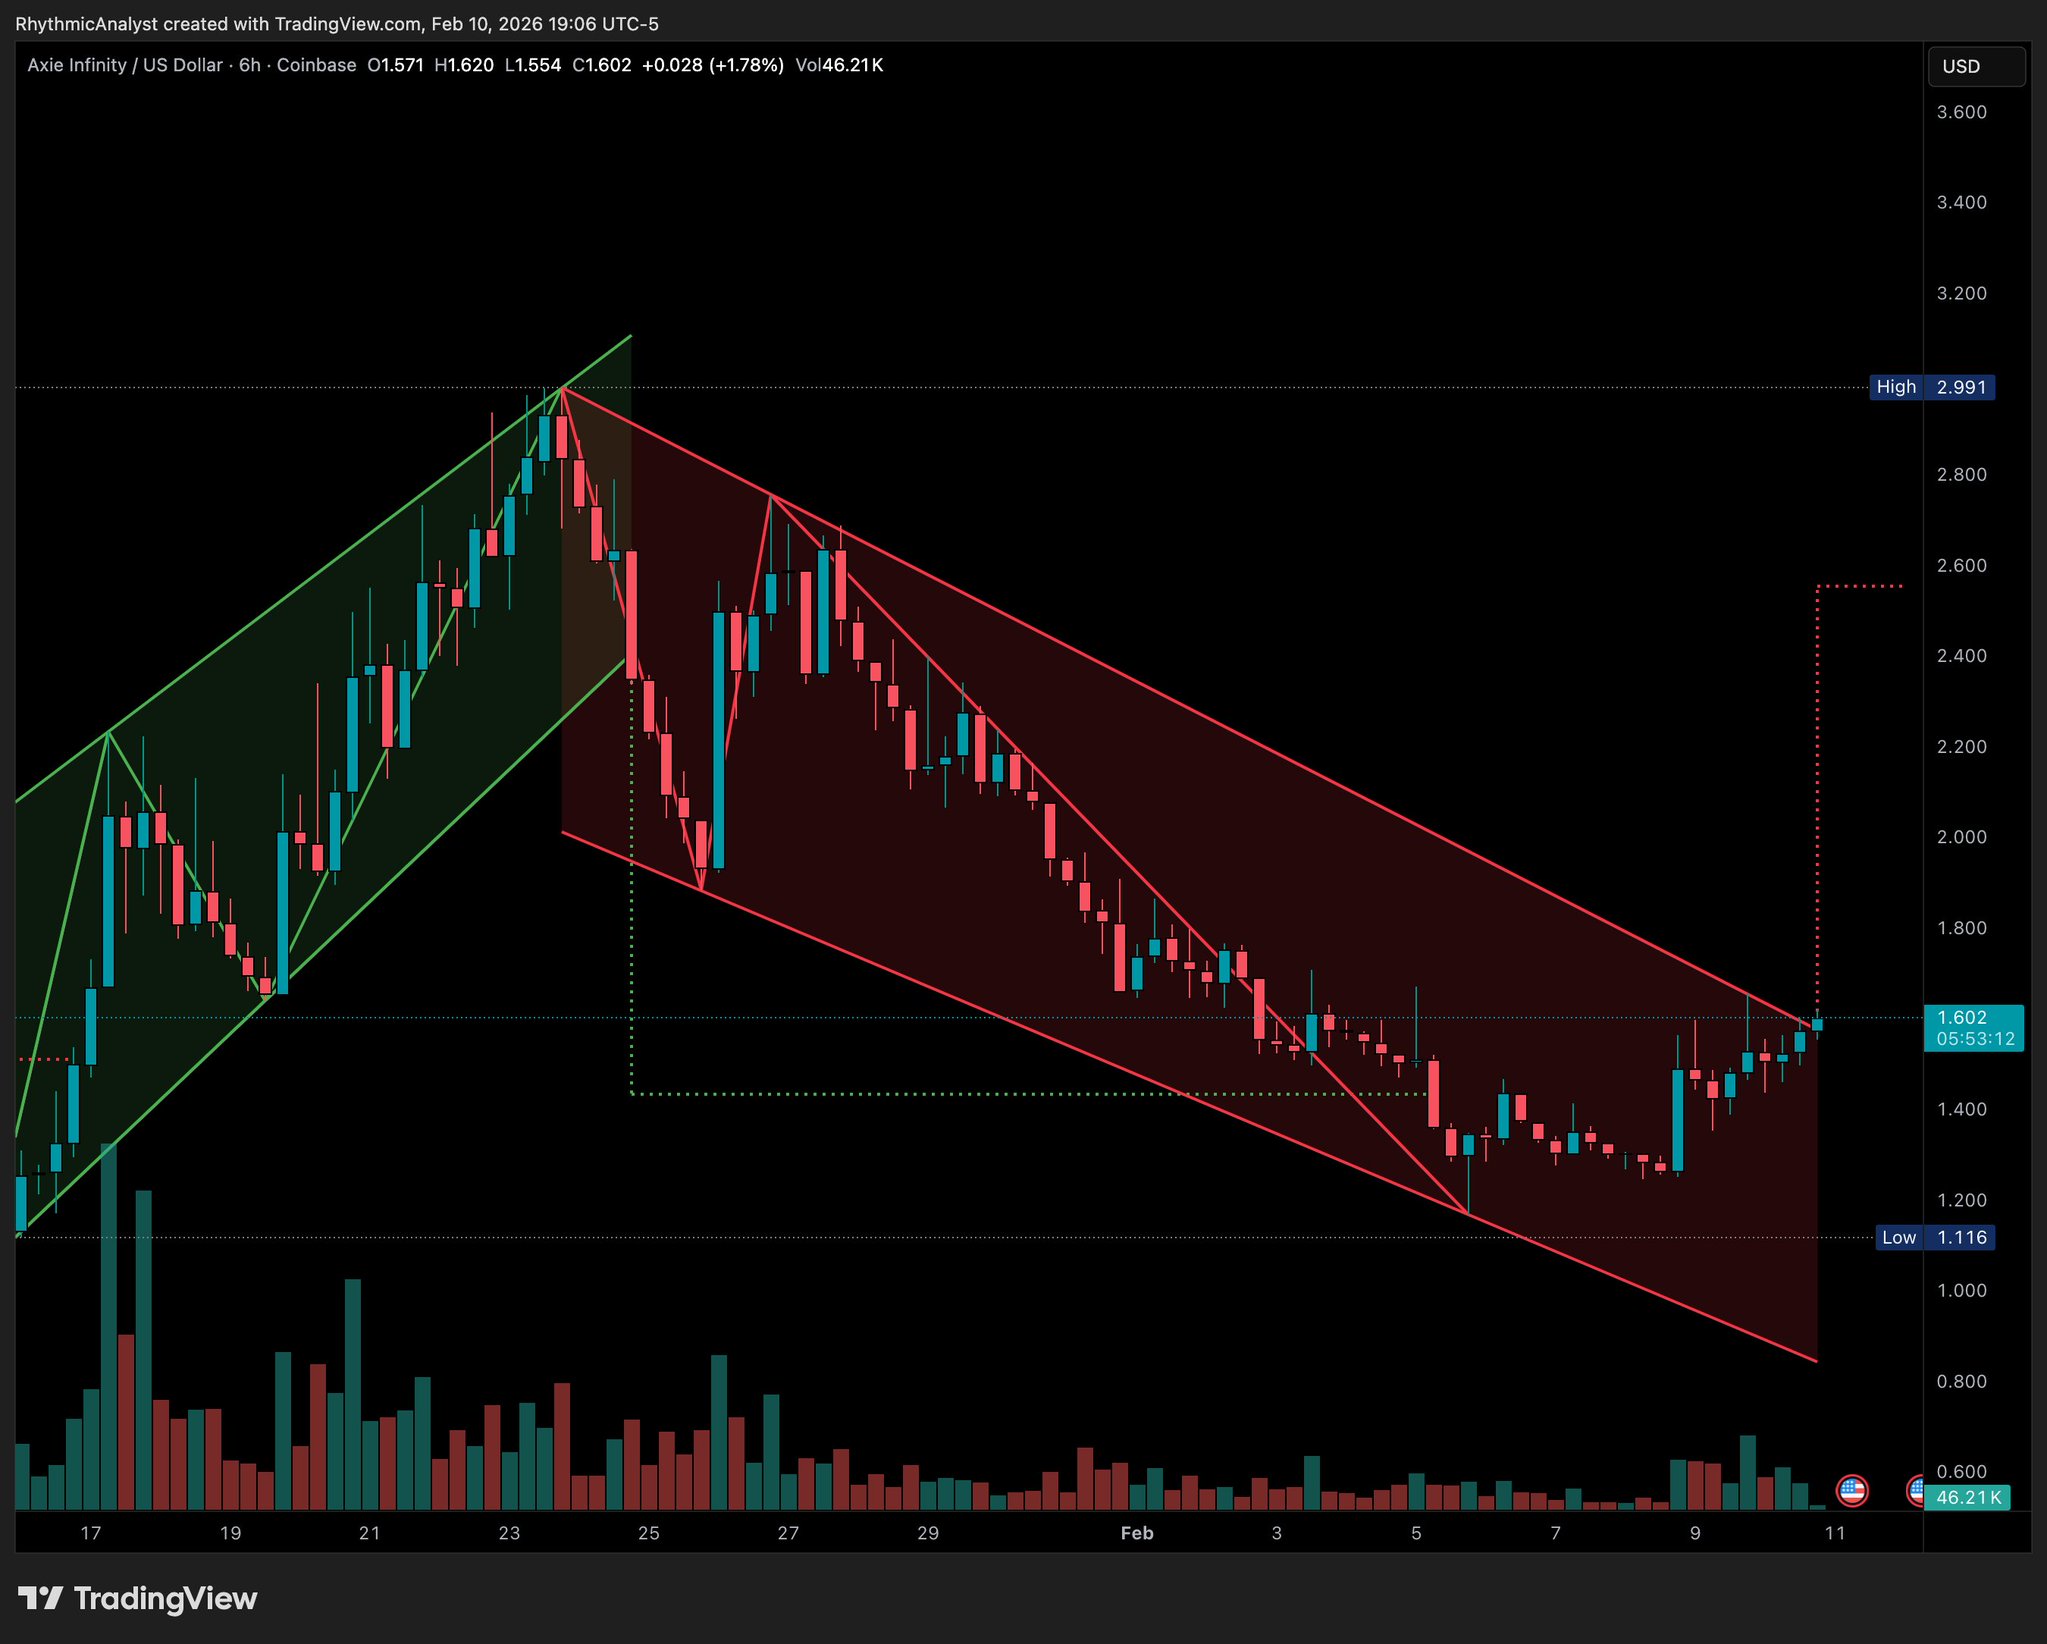Viewport: 2047px width, 1644px height.
Task: Click the High 2.991 price label
Action: pyautogui.click(x=1931, y=387)
